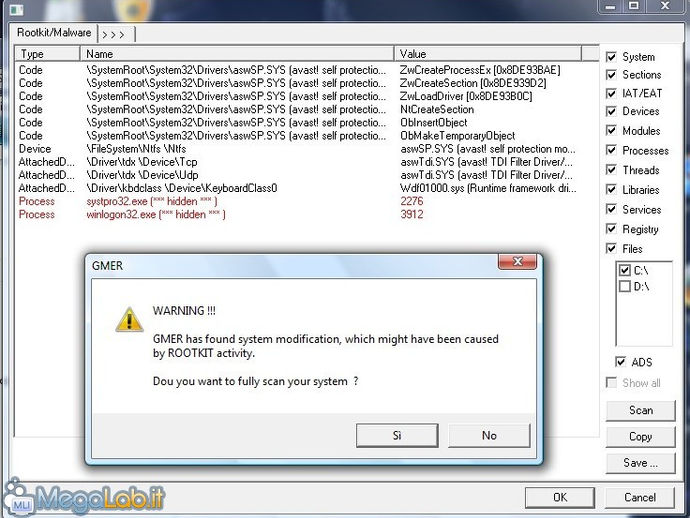Uncheck the System checkbox
This screenshot has width=690, height=518.
point(611,57)
